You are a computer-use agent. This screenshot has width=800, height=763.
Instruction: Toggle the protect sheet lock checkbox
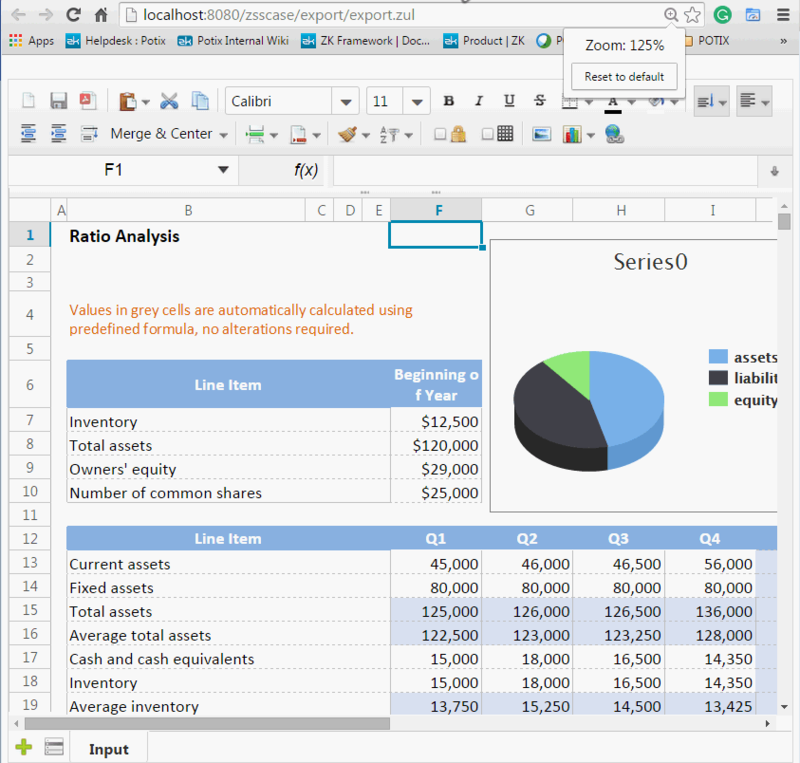440,134
